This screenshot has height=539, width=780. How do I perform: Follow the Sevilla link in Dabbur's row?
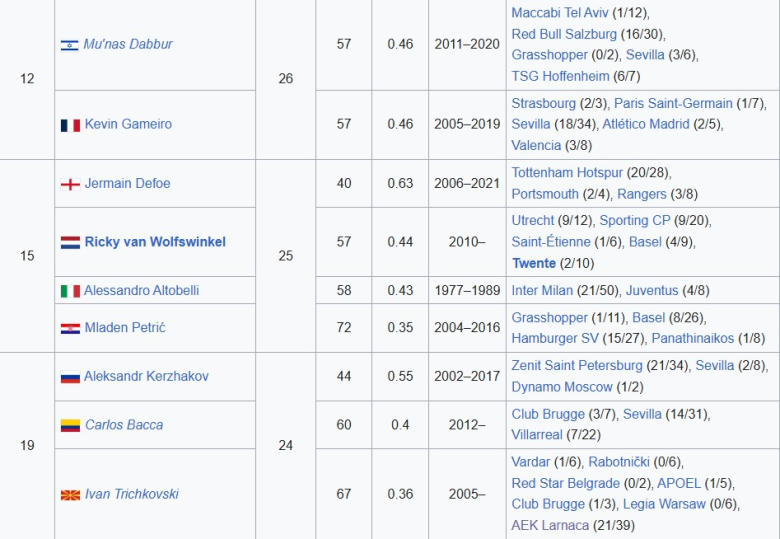[645, 55]
